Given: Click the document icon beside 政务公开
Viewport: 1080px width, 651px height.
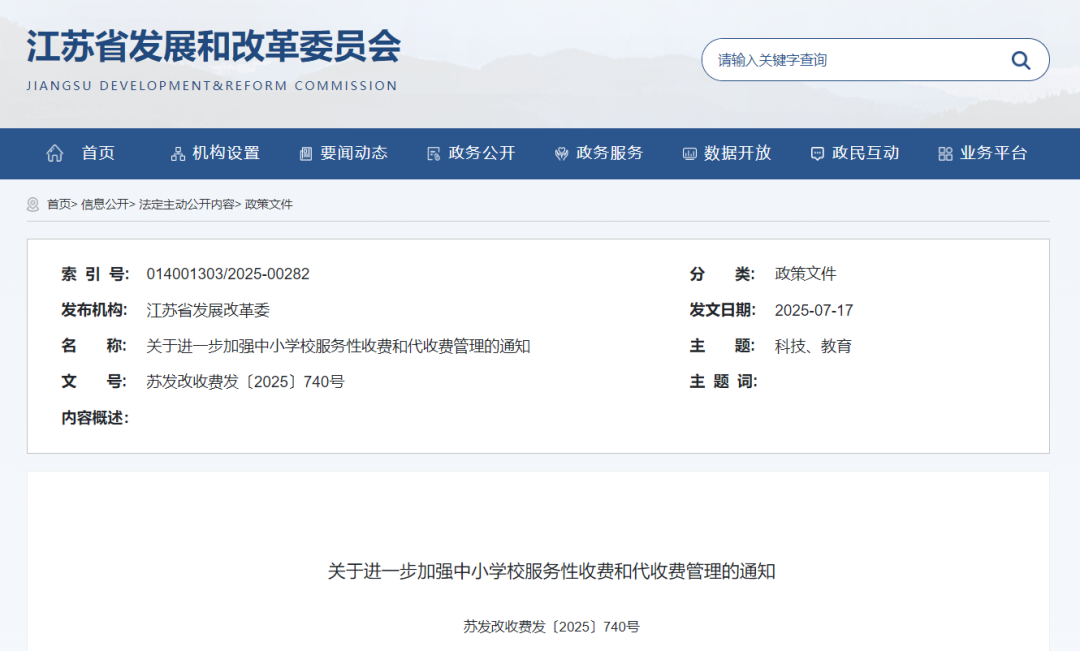Looking at the screenshot, I should tap(433, 154).
